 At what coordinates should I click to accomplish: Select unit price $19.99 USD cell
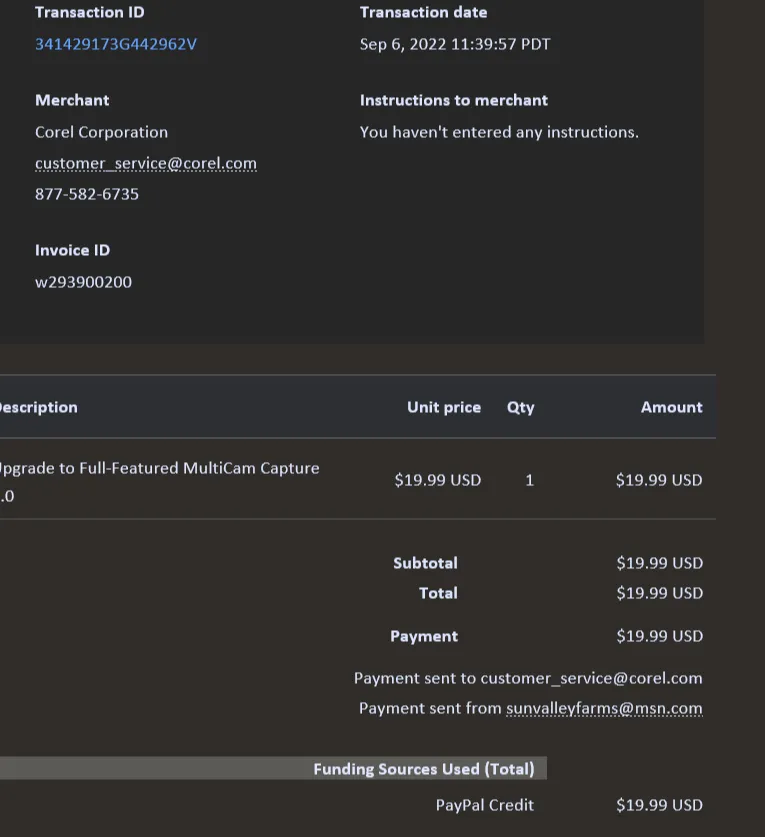[x=438, y=480]
